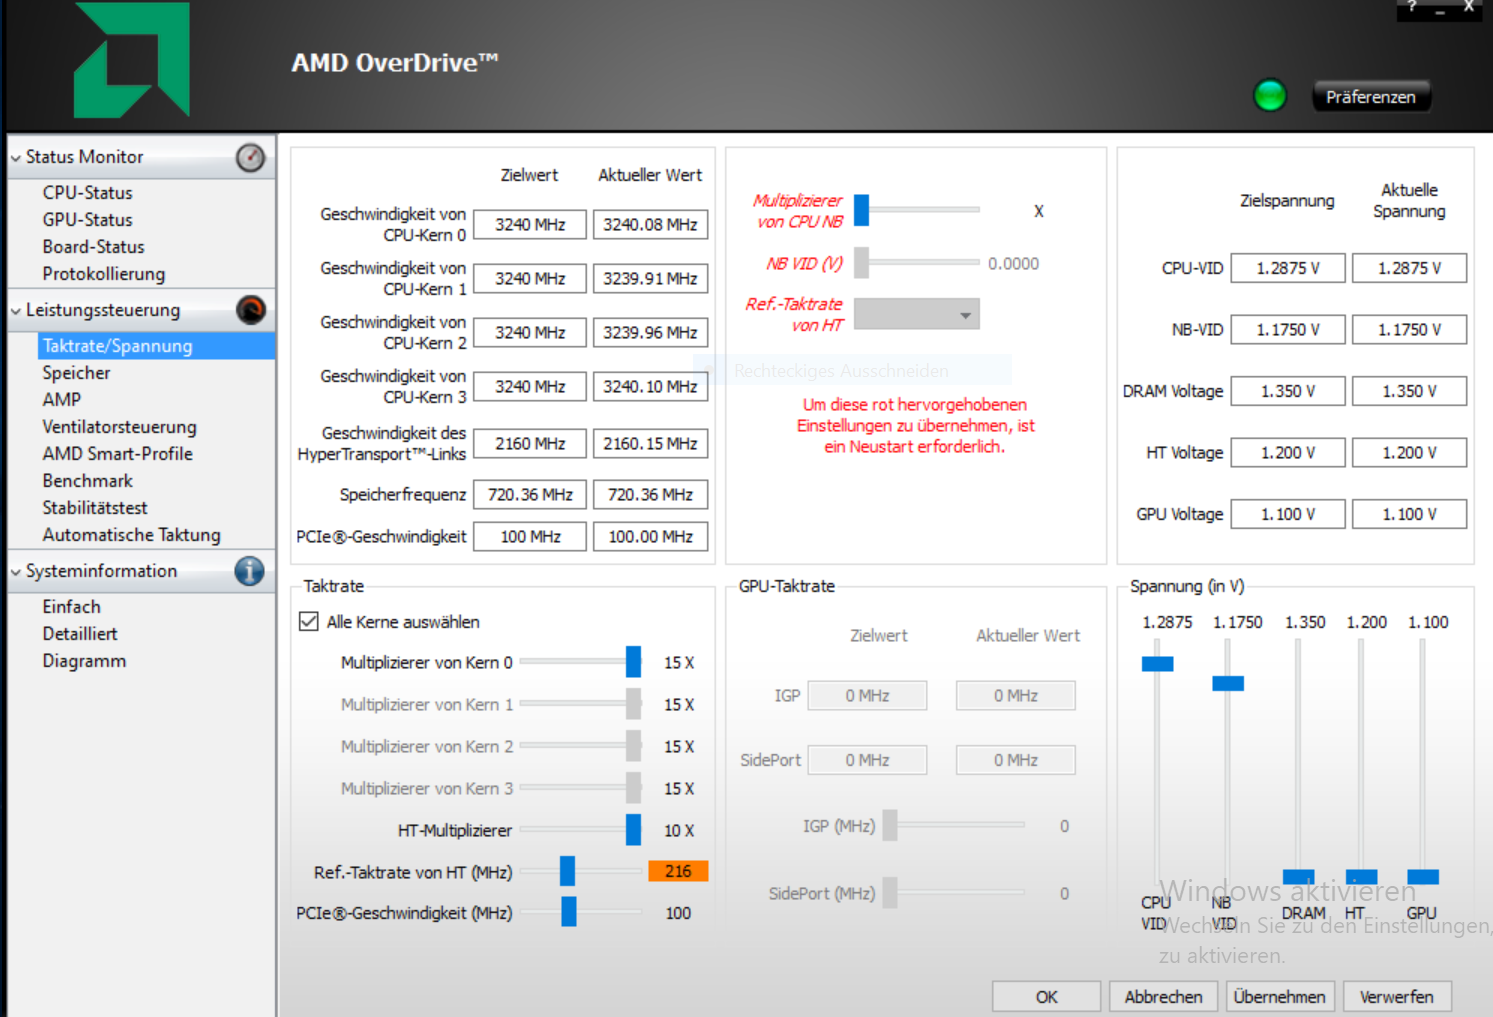Select Taktrate/Spannung menu item
The width and height of the screenshot is (1493, 1017).
(156, 346)
